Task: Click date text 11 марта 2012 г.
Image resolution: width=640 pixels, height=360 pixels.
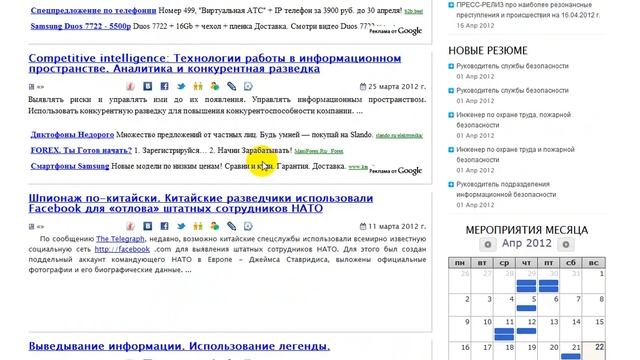Action: pos(397,226)
